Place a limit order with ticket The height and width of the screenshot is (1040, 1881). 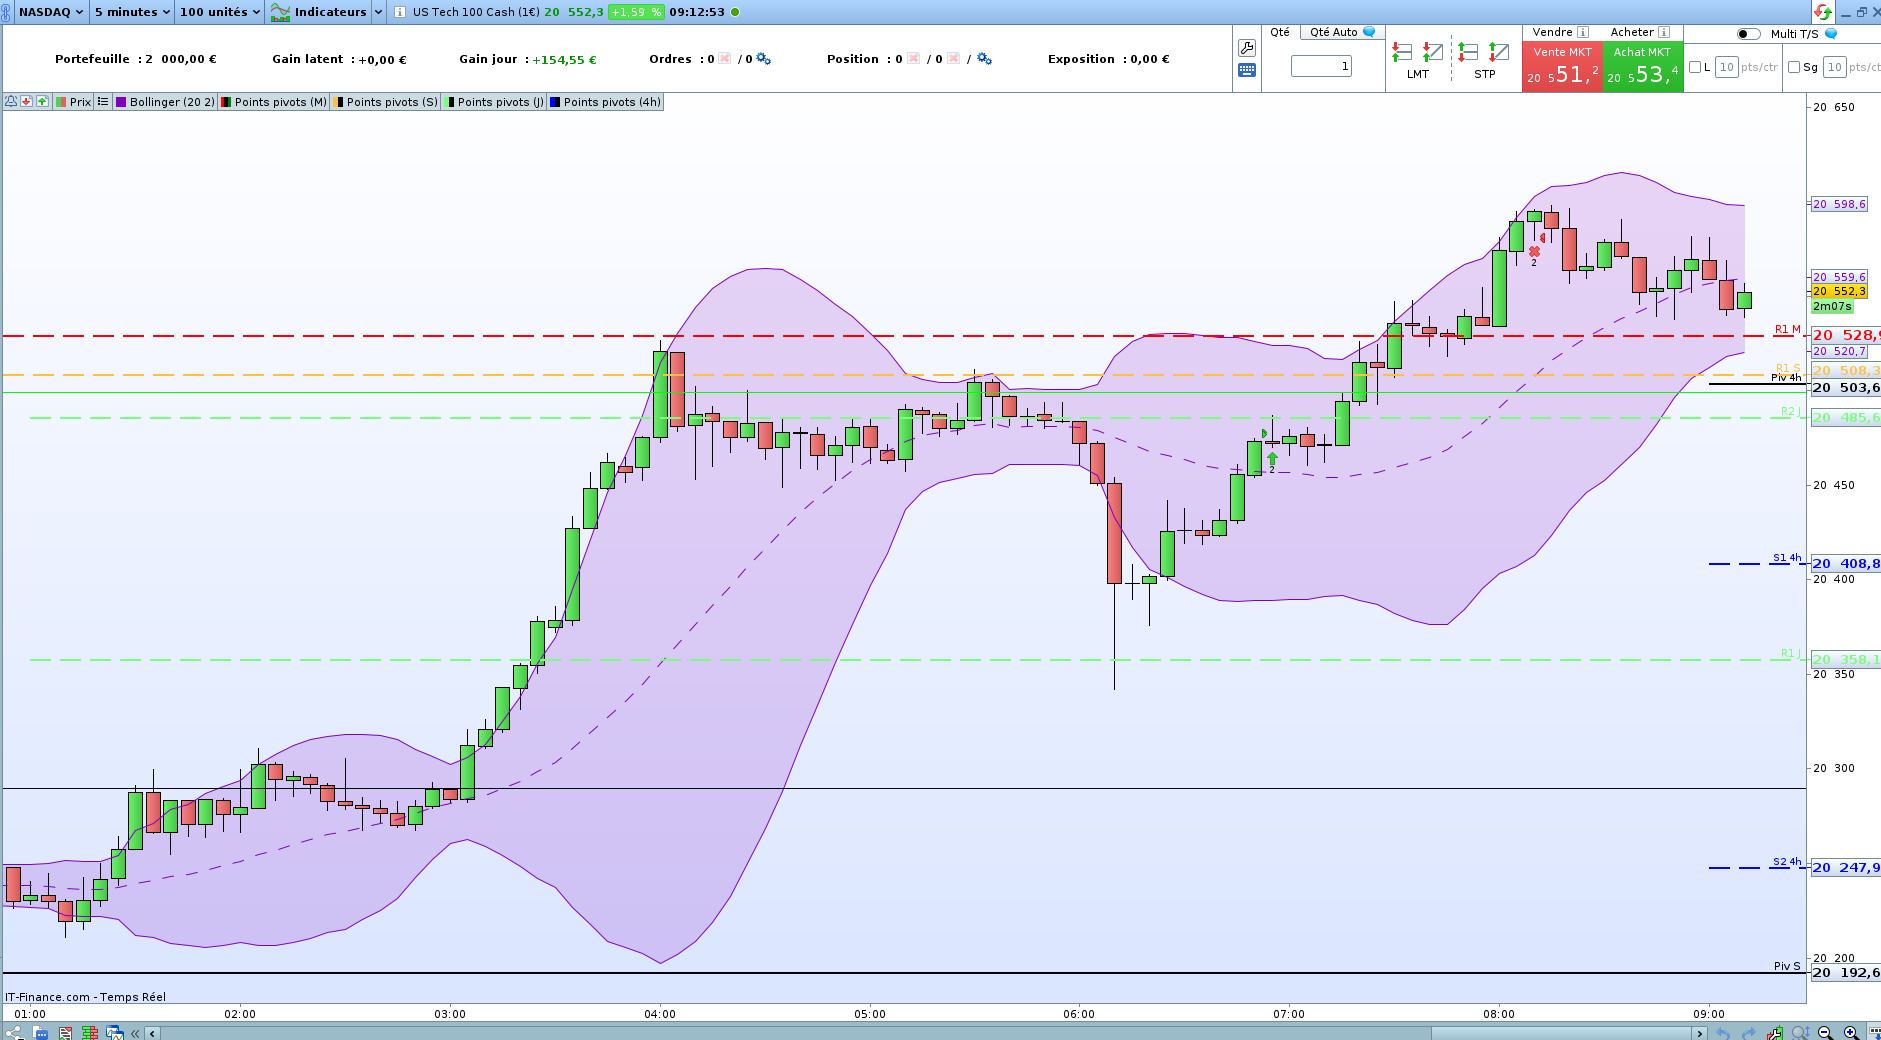pos(1433,52)
